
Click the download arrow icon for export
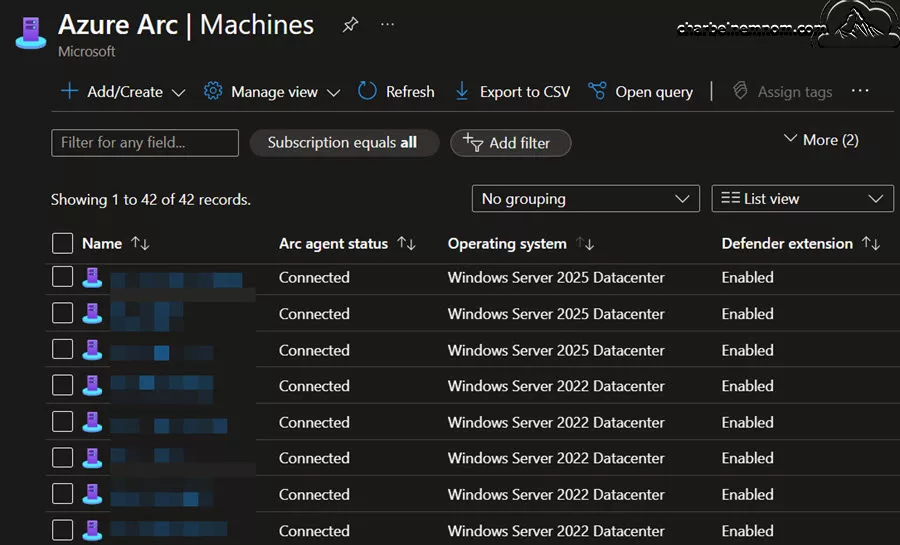click(462, 91)
